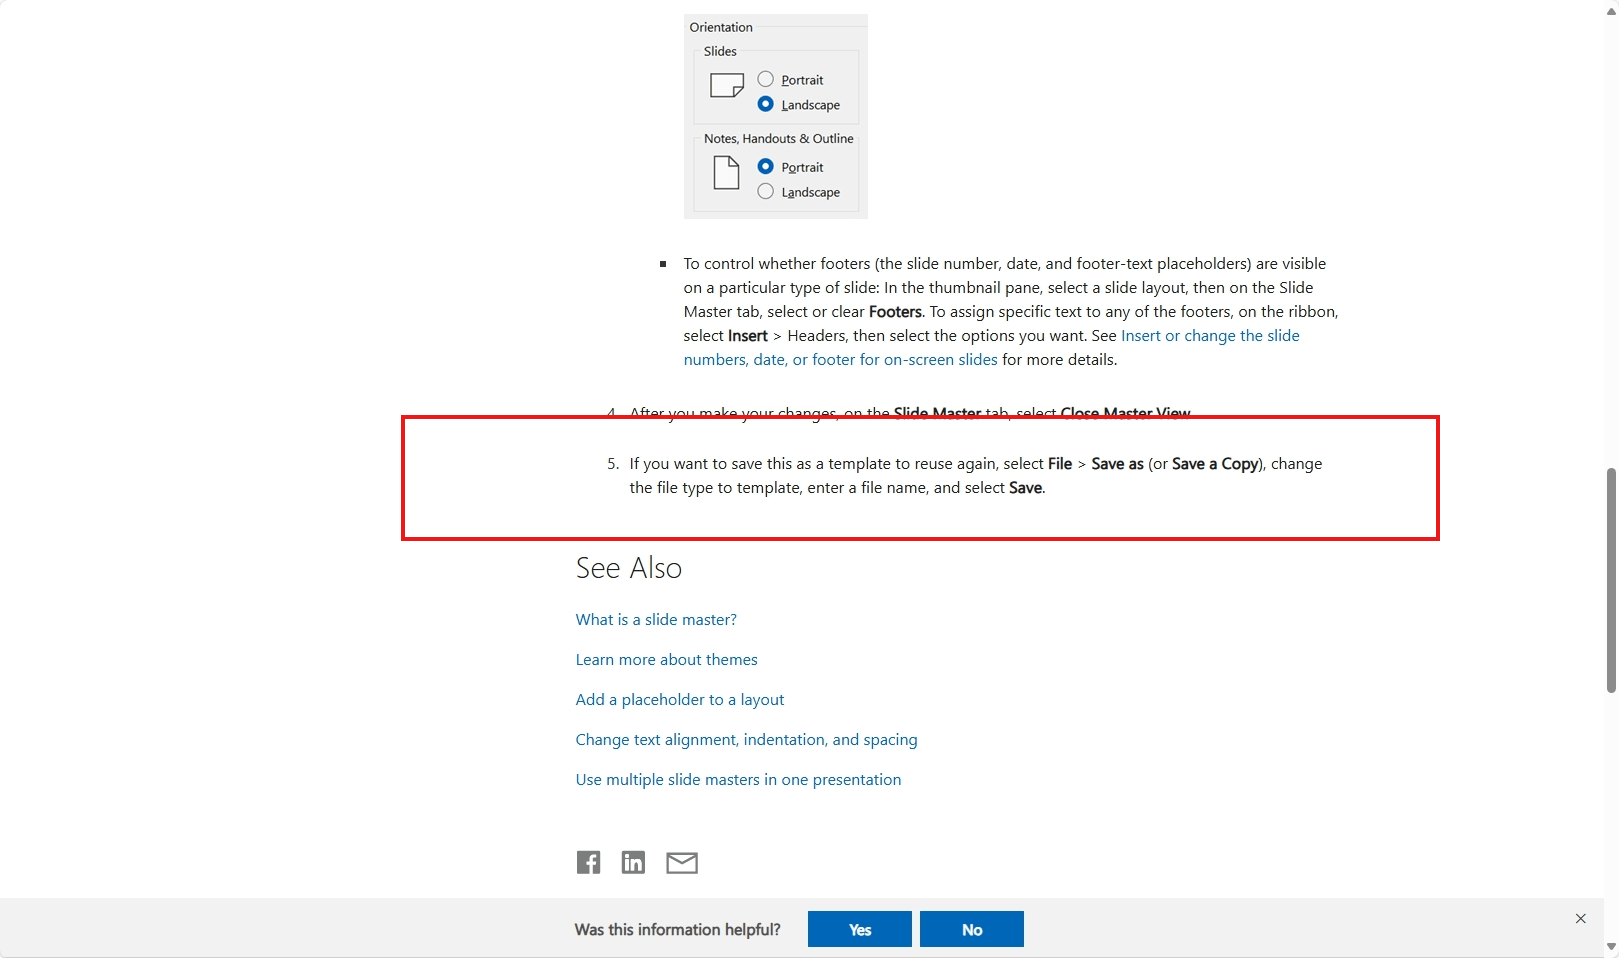Select Portrait under Notes, Handouts & Outline
1619x958 pixels.
click(x=766, y=166)
